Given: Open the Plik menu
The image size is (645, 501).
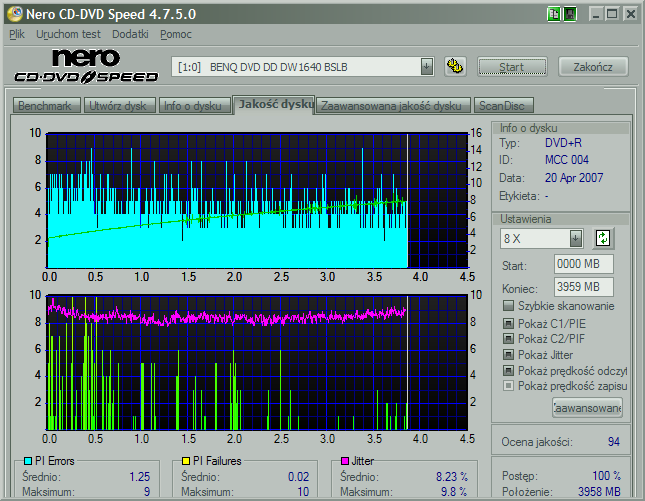Looking at the screenshot, I should (x=17, y=34).
